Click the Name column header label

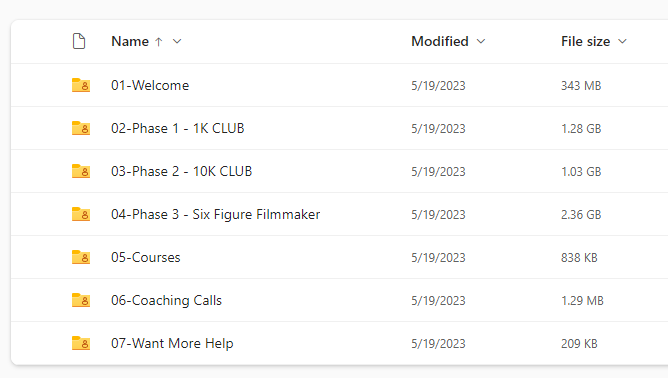(x=130, y=41)
